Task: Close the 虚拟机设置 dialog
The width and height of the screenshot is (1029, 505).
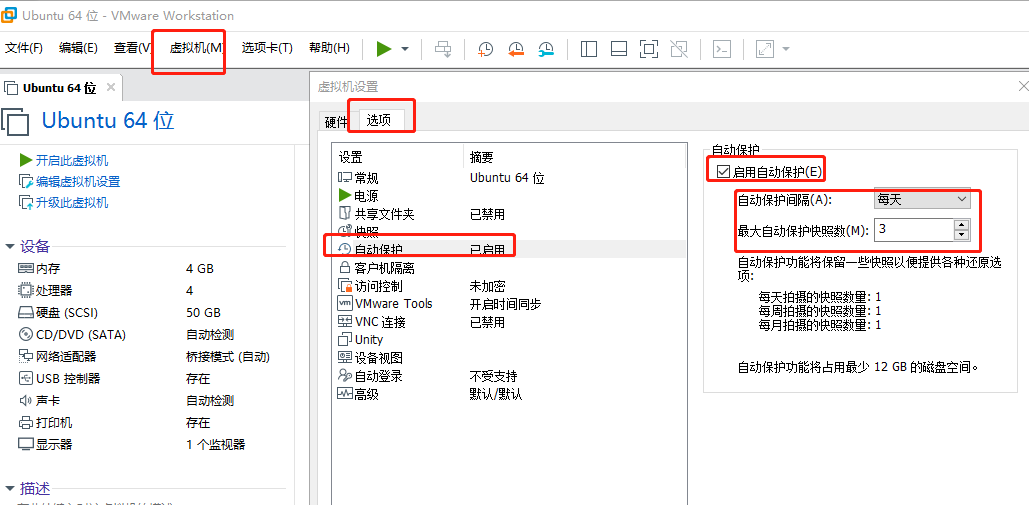Action: point(1022,87)
